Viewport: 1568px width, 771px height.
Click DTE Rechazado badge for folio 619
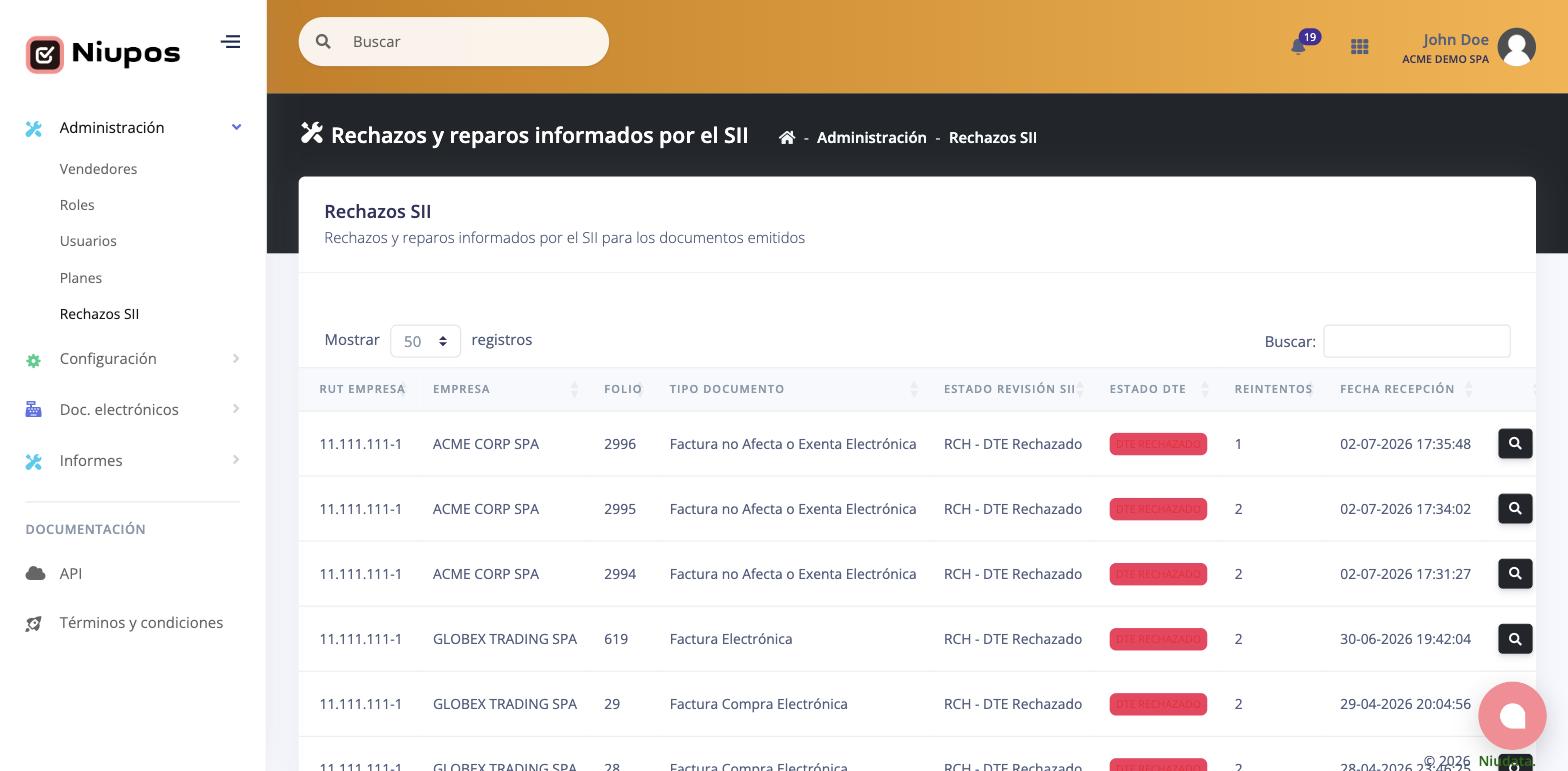[x=1158, y=639]
